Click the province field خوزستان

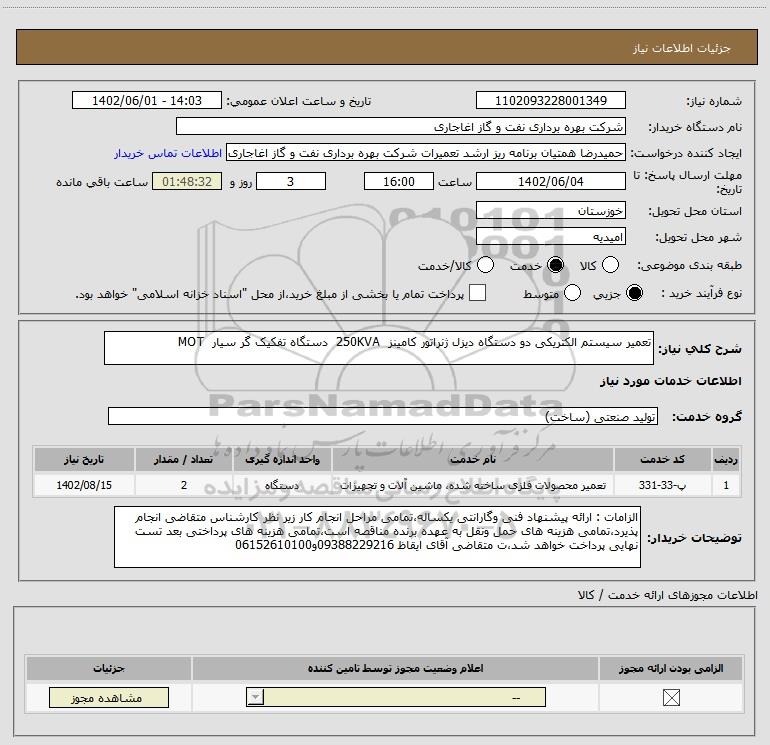[x=550, y=211]
